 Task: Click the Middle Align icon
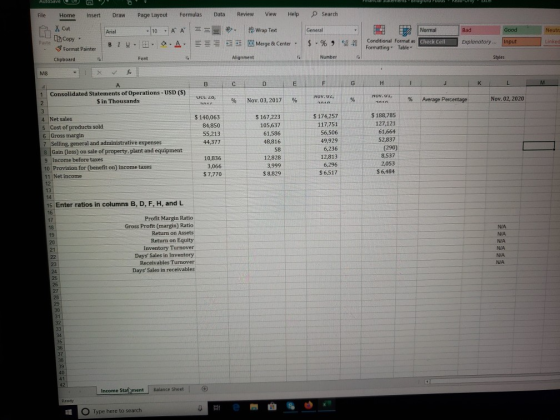[x=207, y=30]
